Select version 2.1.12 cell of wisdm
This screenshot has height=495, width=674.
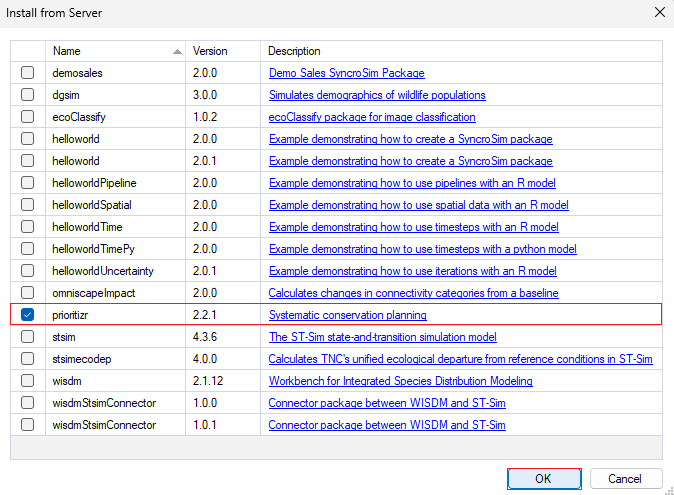223,381
